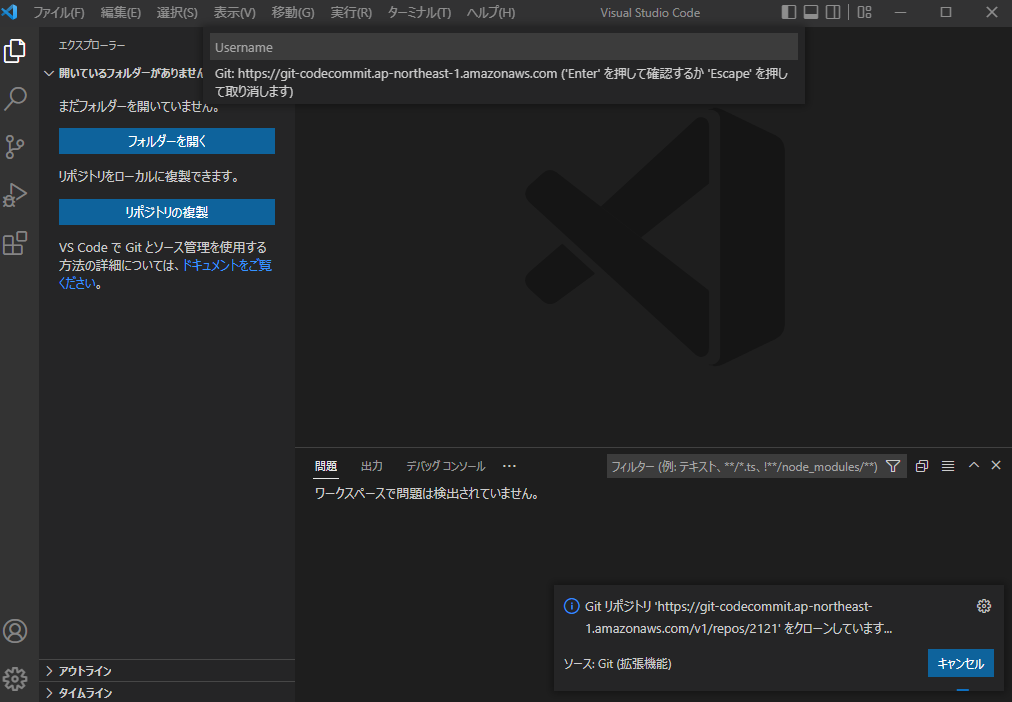This screenshot has width=1012, height=702.
Task: Click the フォルダーを開く button
Action: (x=167, y=141)
